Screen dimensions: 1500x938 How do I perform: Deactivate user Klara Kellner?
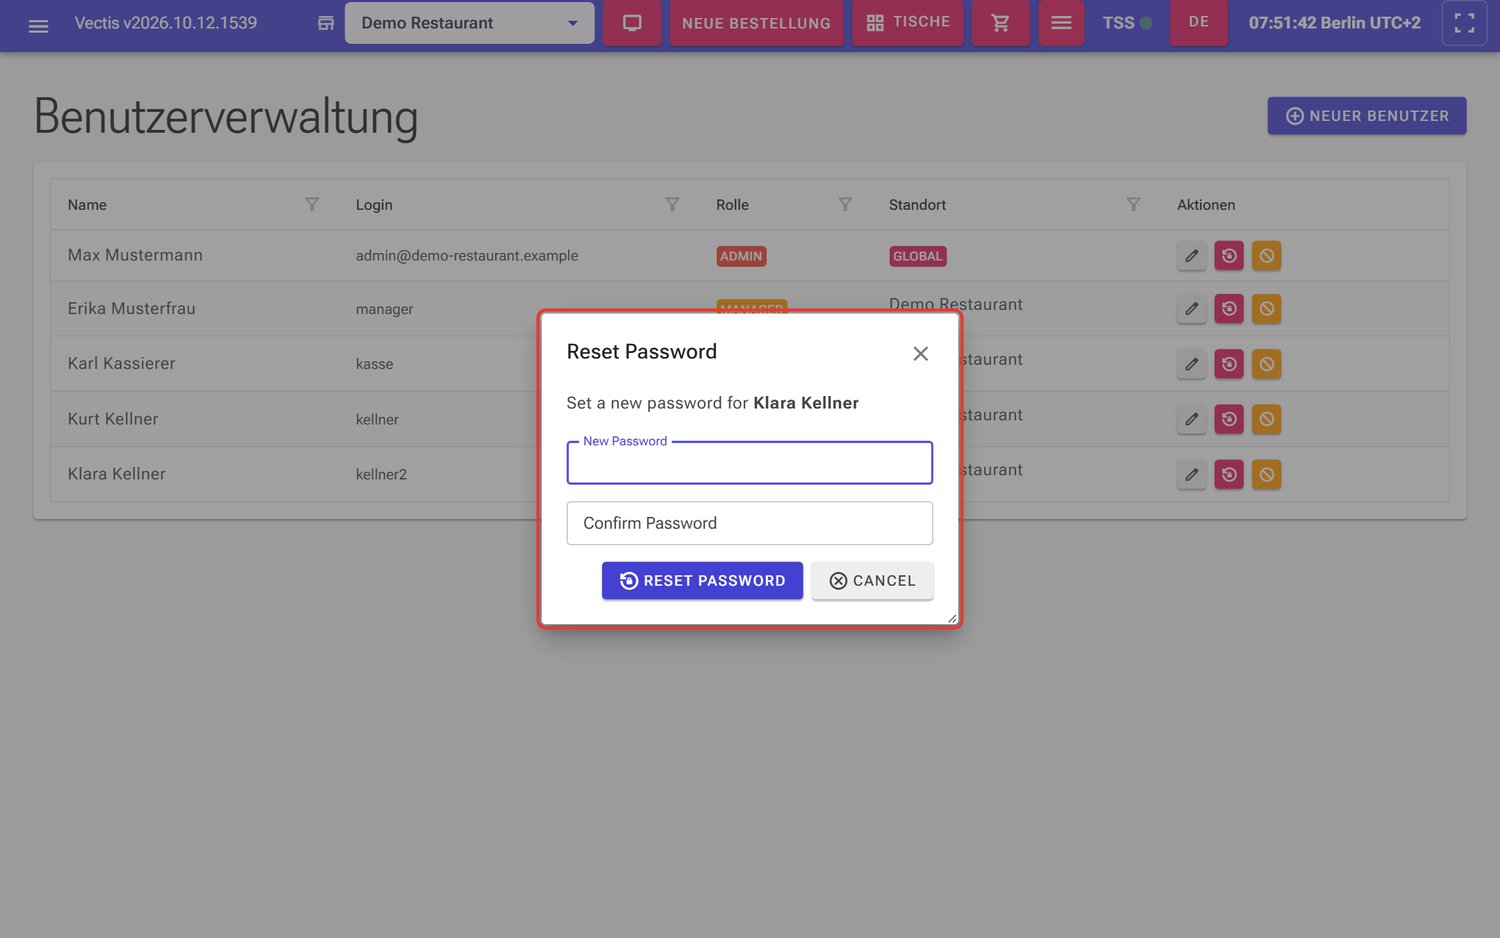(x=1266, y=474)
